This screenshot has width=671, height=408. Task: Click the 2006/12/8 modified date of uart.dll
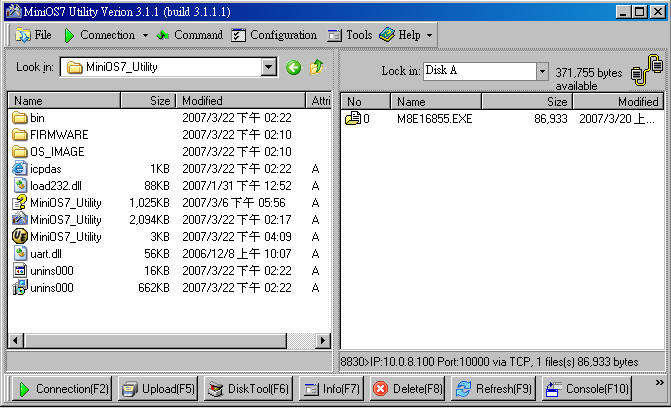tap(237, 254)
